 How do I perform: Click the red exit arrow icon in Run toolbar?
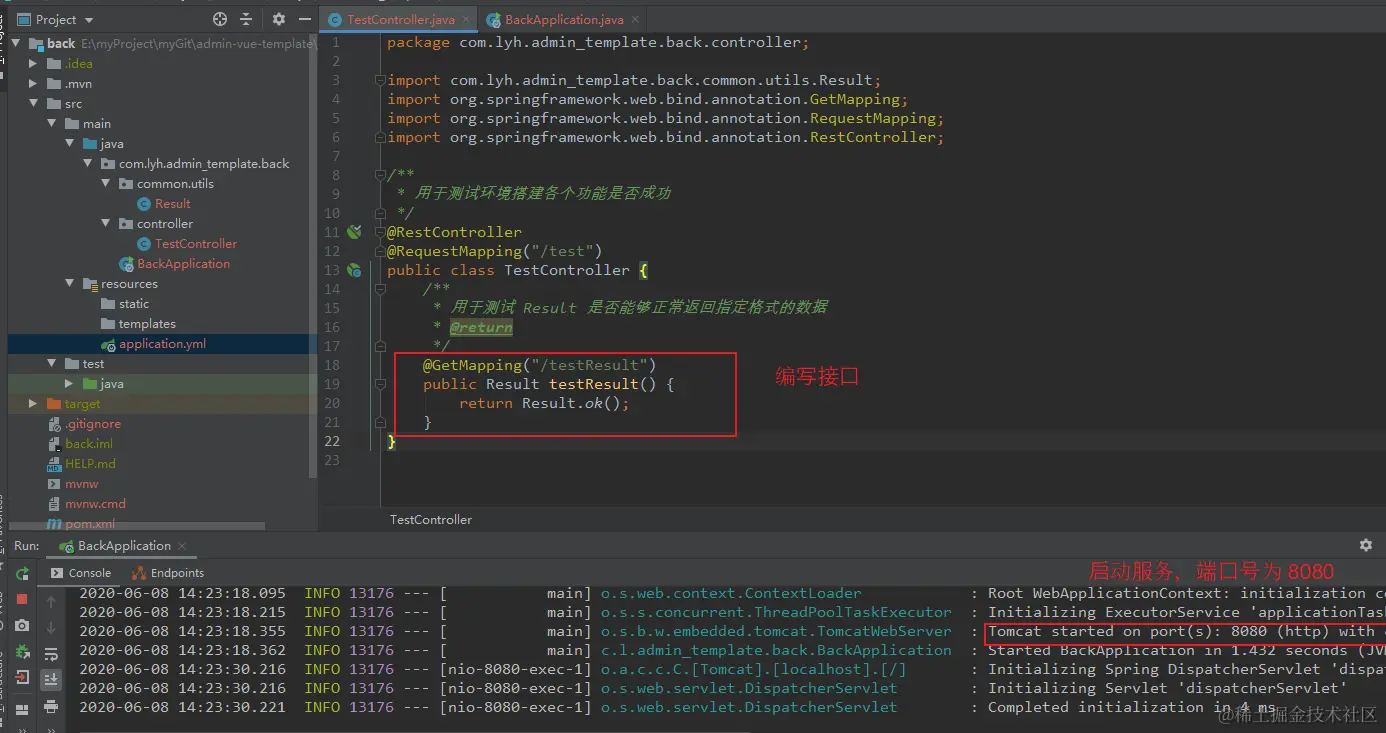pyautogui.click(x=22, y=678)
